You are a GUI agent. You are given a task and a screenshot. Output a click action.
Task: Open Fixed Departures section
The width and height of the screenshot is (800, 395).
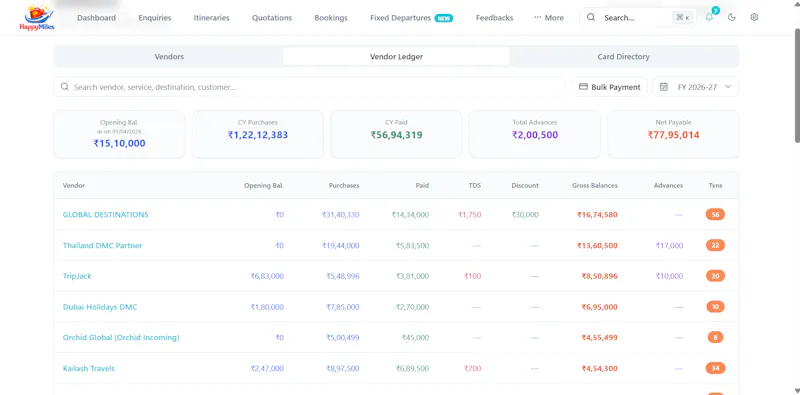point(401,17)
